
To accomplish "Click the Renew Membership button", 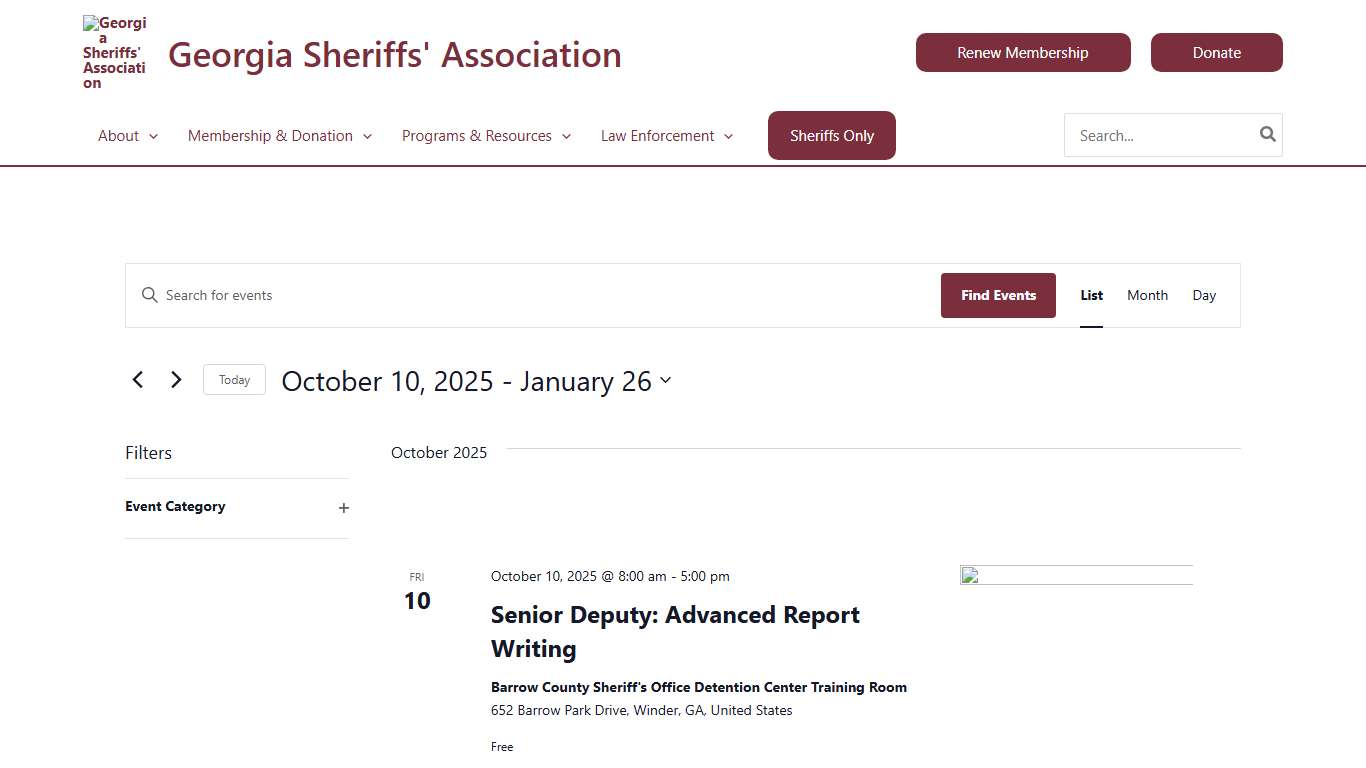I will point(1023,52).
